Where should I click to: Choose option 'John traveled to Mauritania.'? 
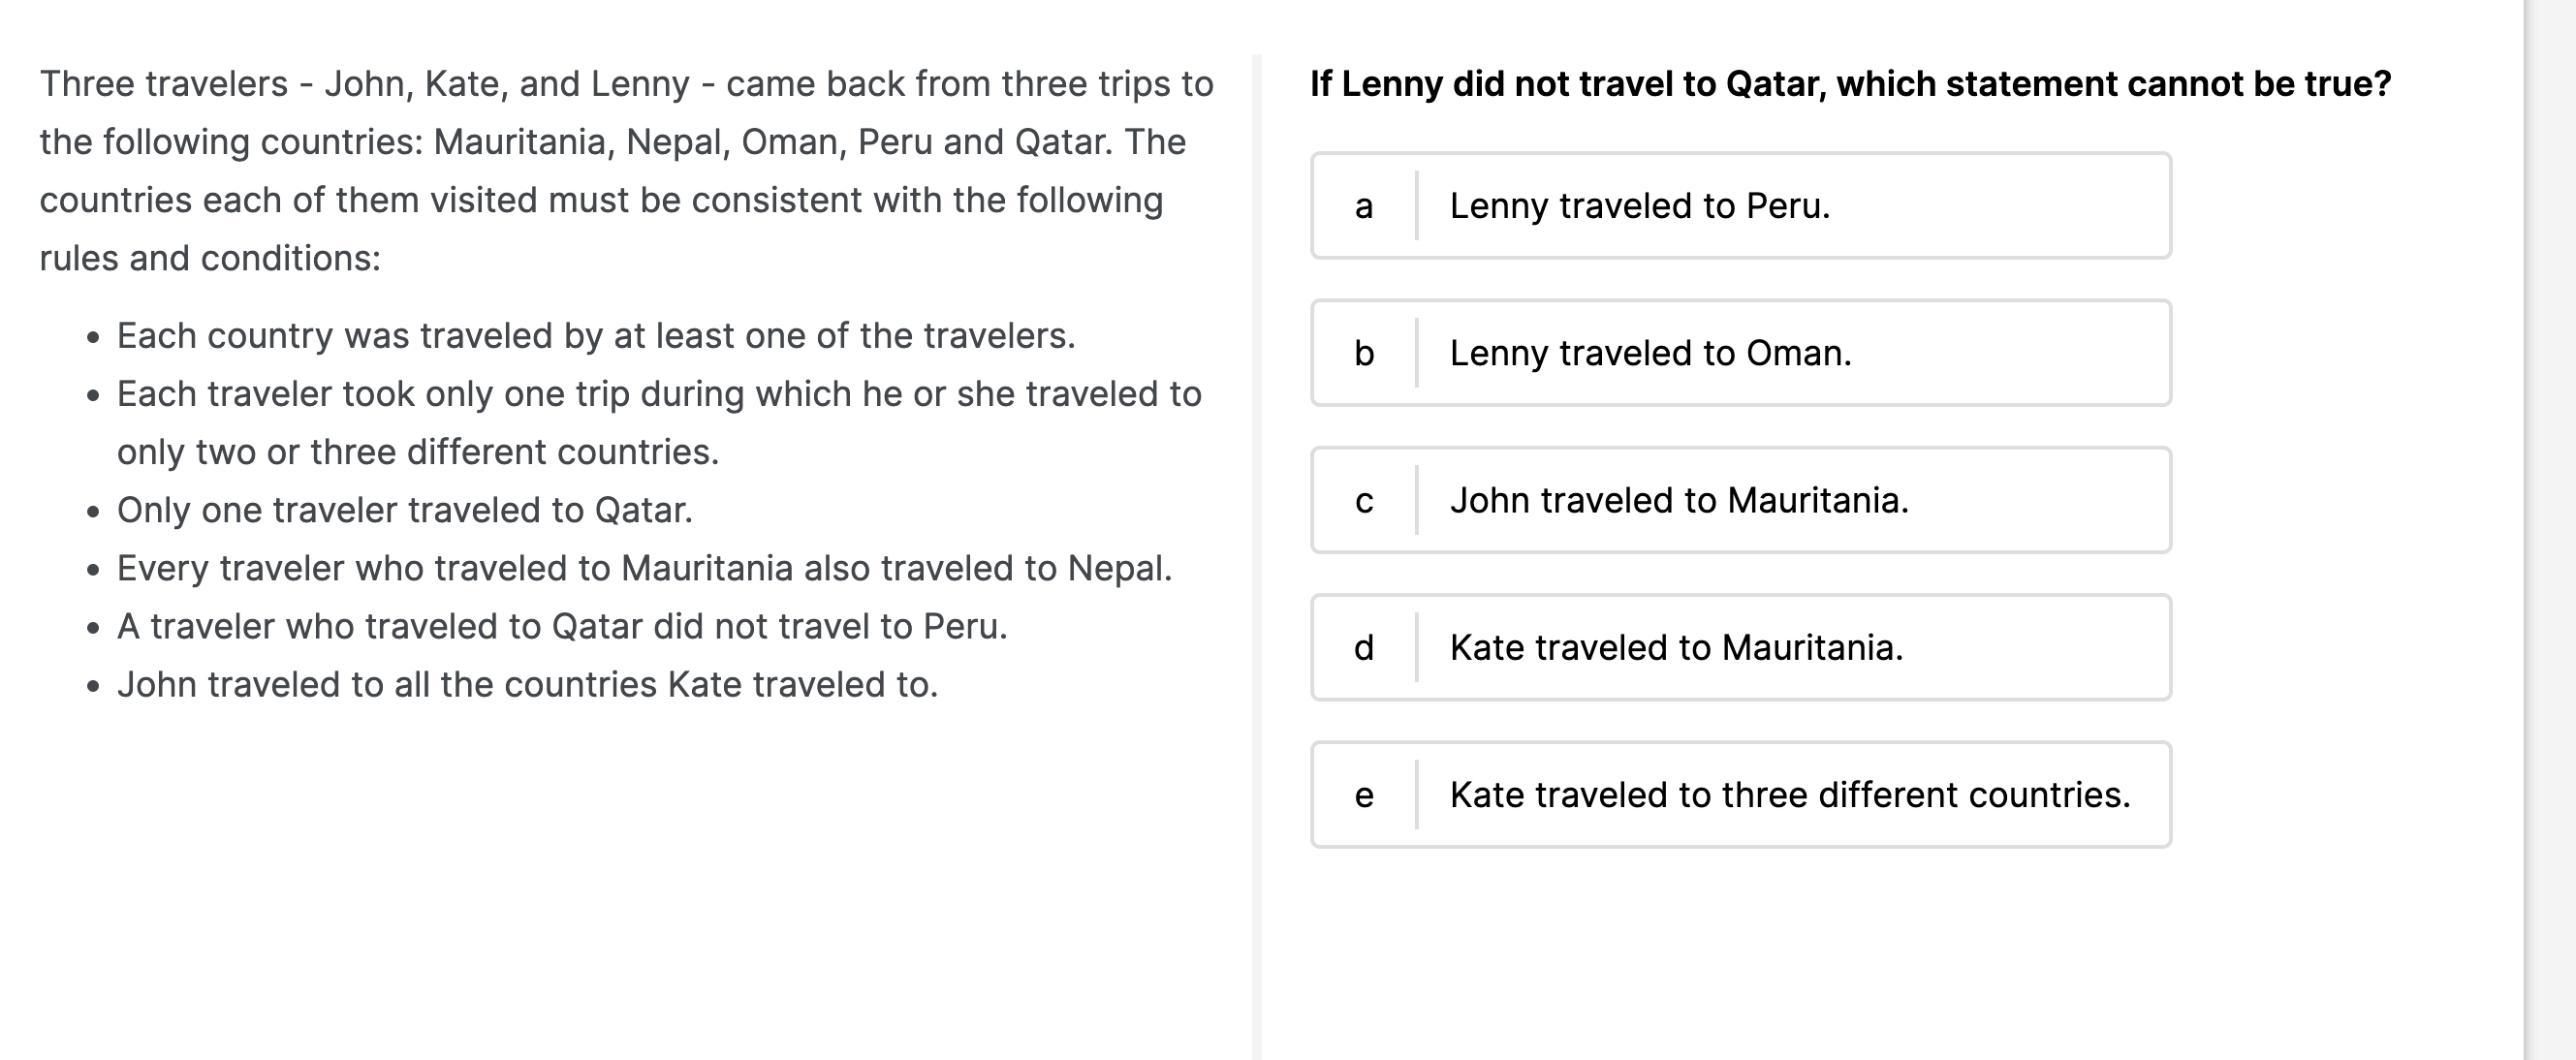pos(1741,500)
